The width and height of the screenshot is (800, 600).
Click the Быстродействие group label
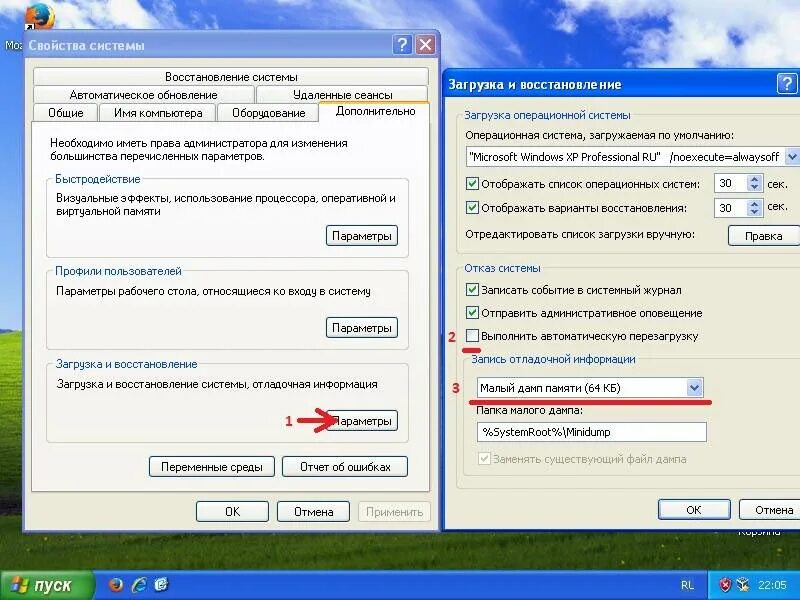tap(97, 179)
